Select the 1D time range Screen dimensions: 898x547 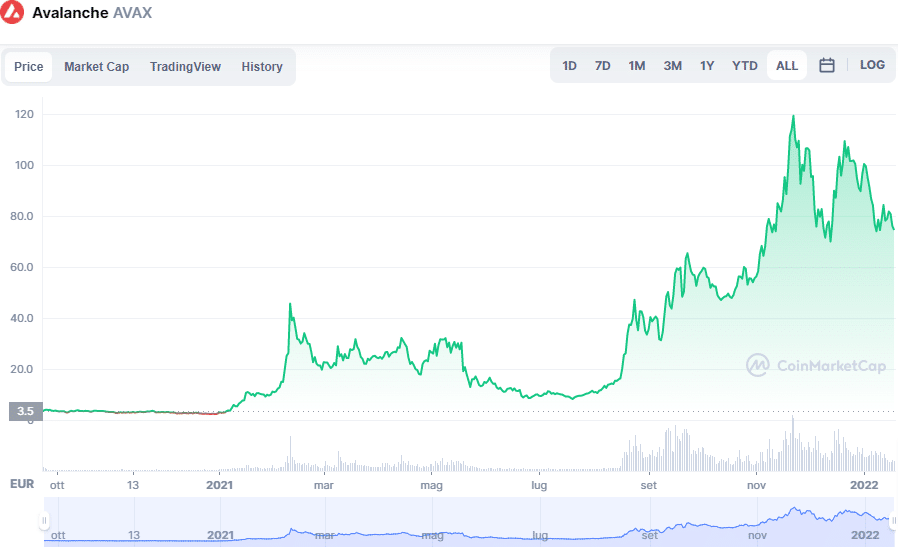pos(569,66)
